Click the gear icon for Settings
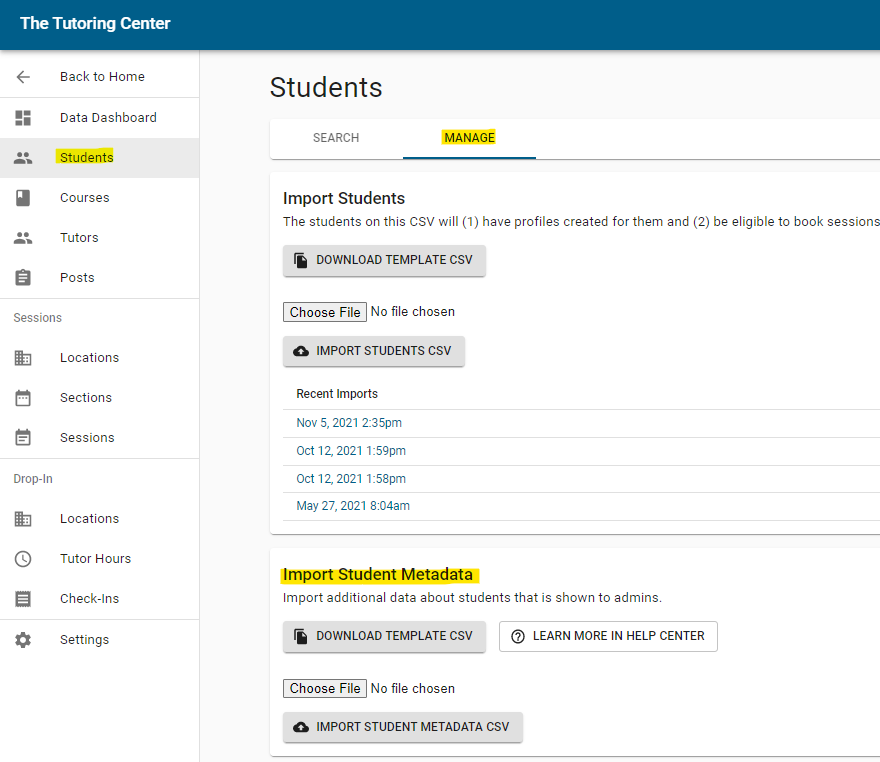Screen dimensions: 880x762 pos(23,640)
